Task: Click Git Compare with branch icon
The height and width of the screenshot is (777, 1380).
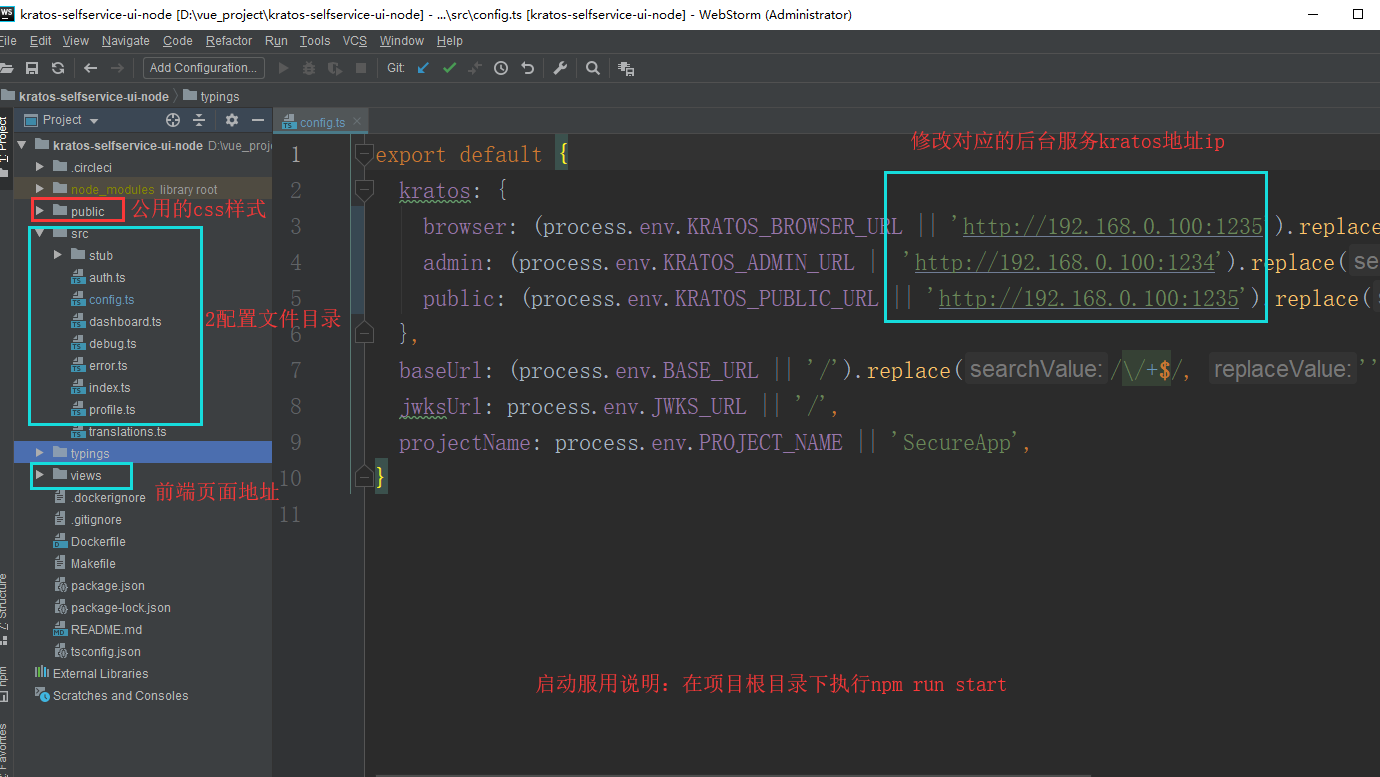Action: click(475, 68)
